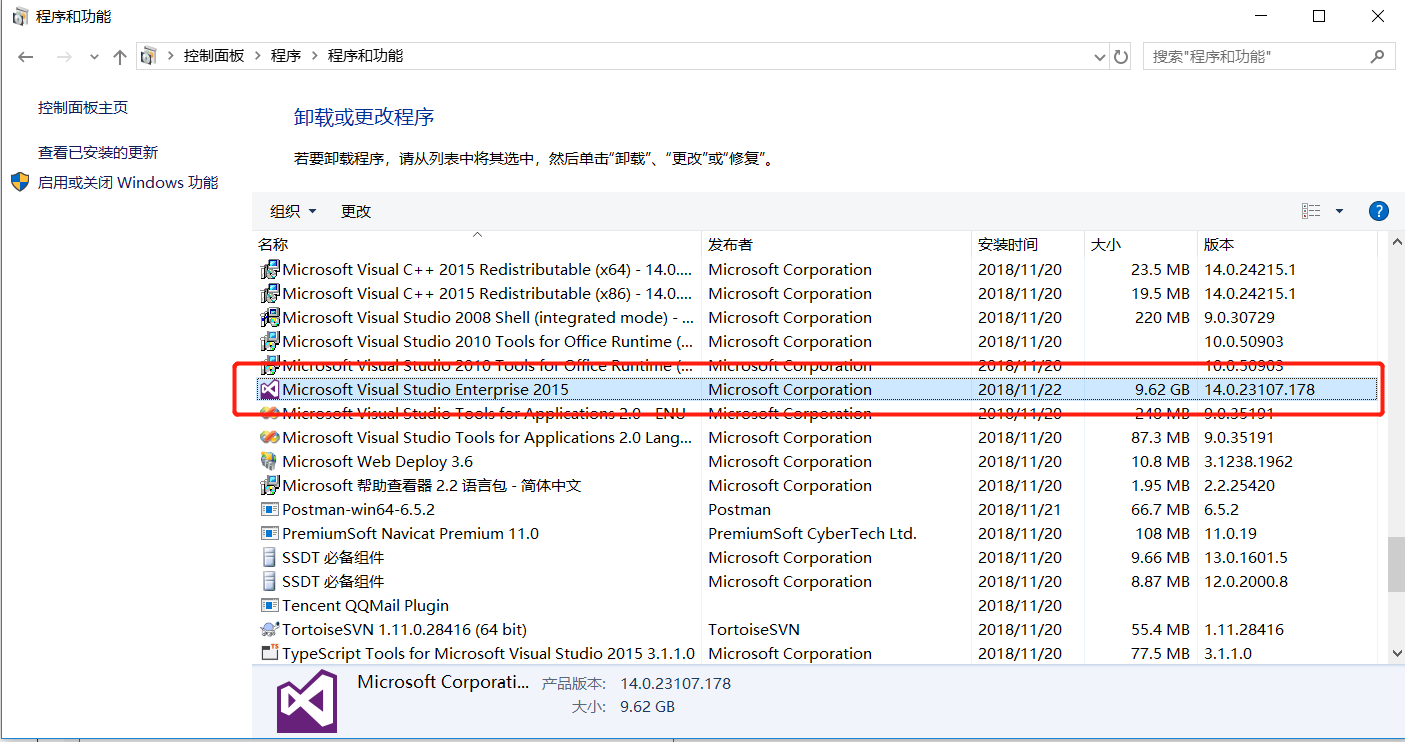Select 控制面板 in the breadcrumb path
1405x742 pixels.
(x=214, y=56)
